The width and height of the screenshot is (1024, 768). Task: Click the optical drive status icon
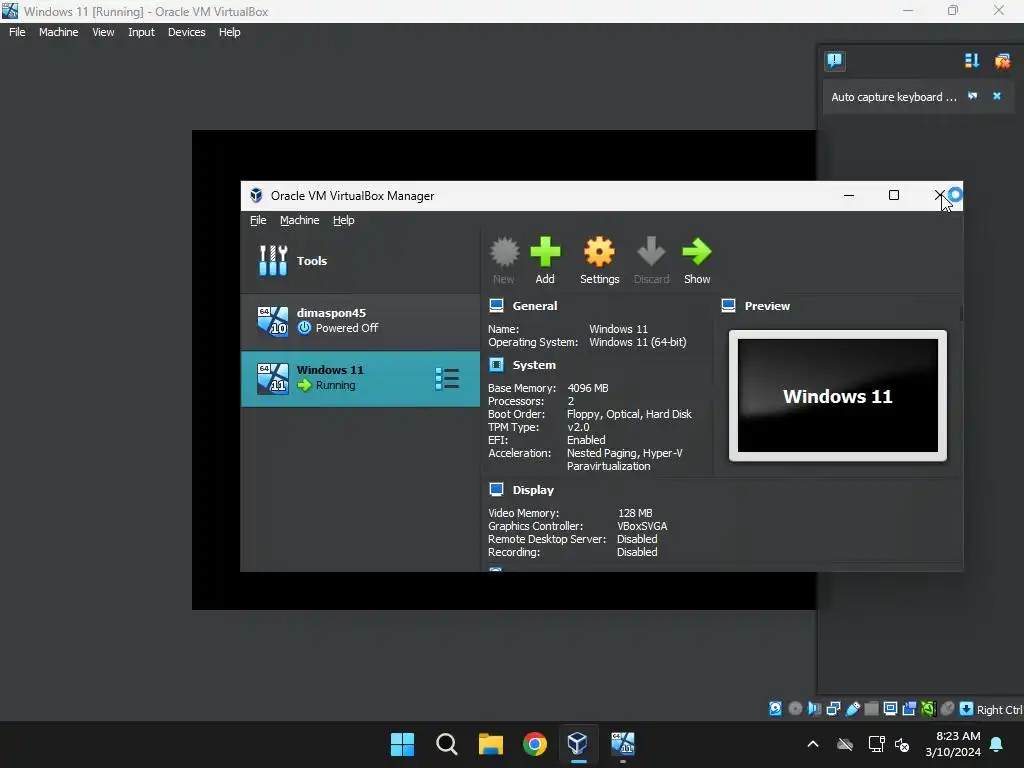click(795, 709)
